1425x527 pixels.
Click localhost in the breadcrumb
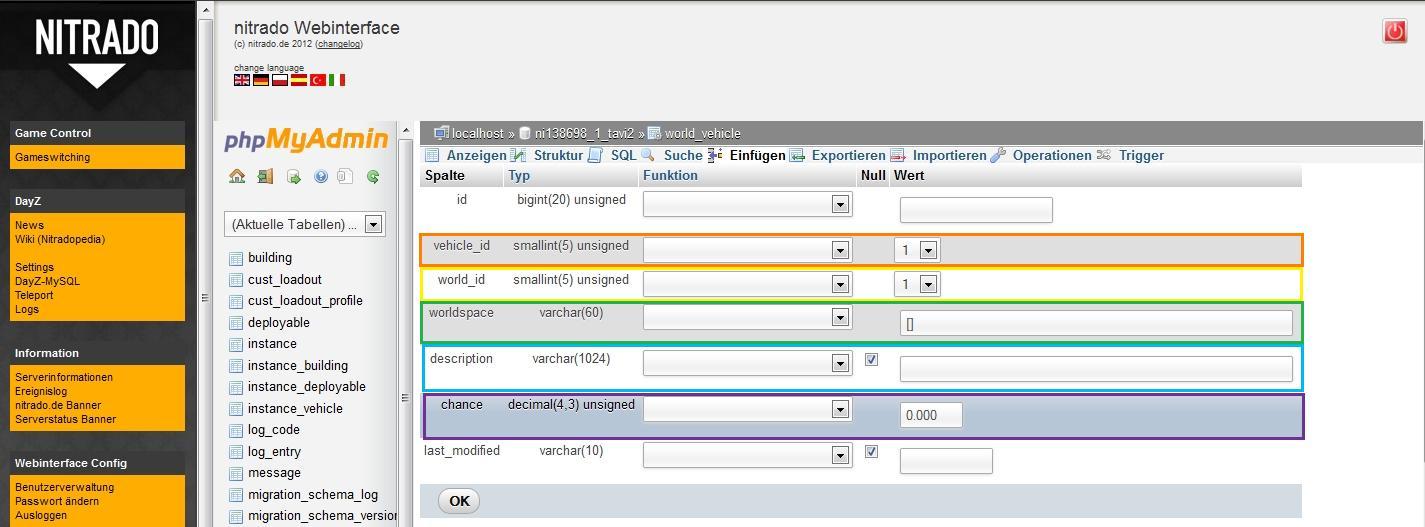(x=477, y=133)
